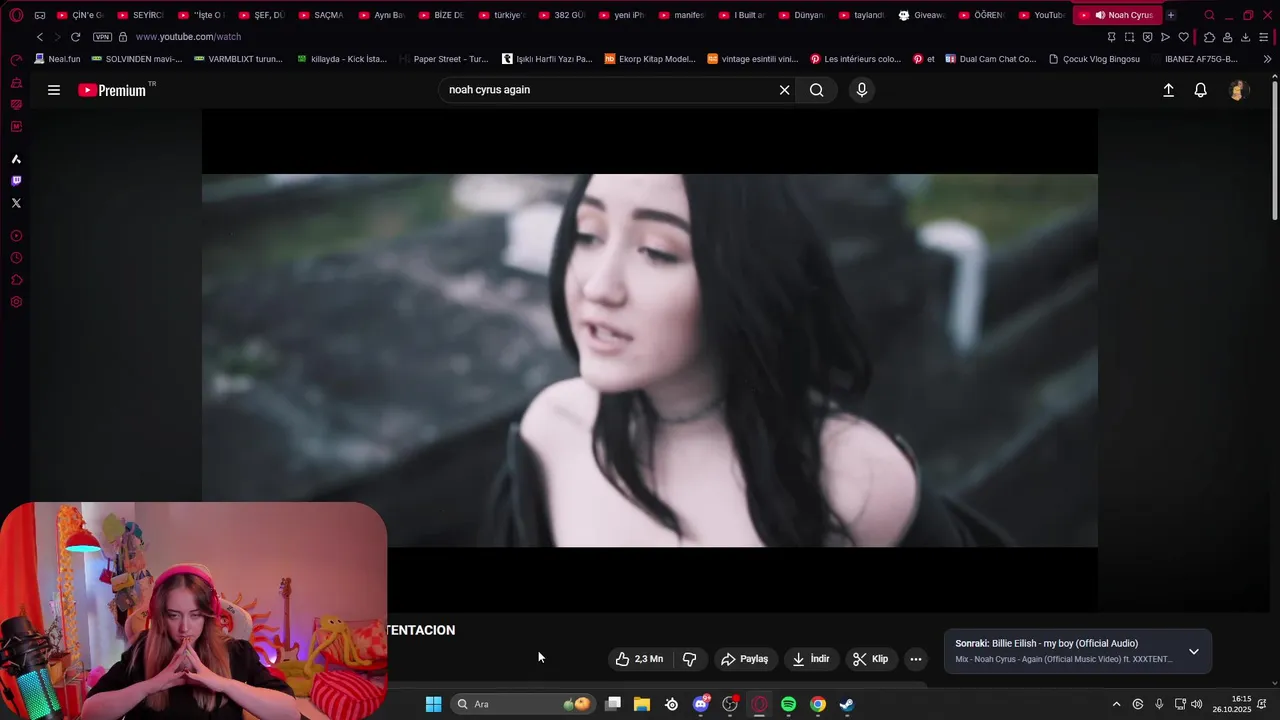
Task: Like the video with 2,3 Mn likes
Action: pos(639,659)
